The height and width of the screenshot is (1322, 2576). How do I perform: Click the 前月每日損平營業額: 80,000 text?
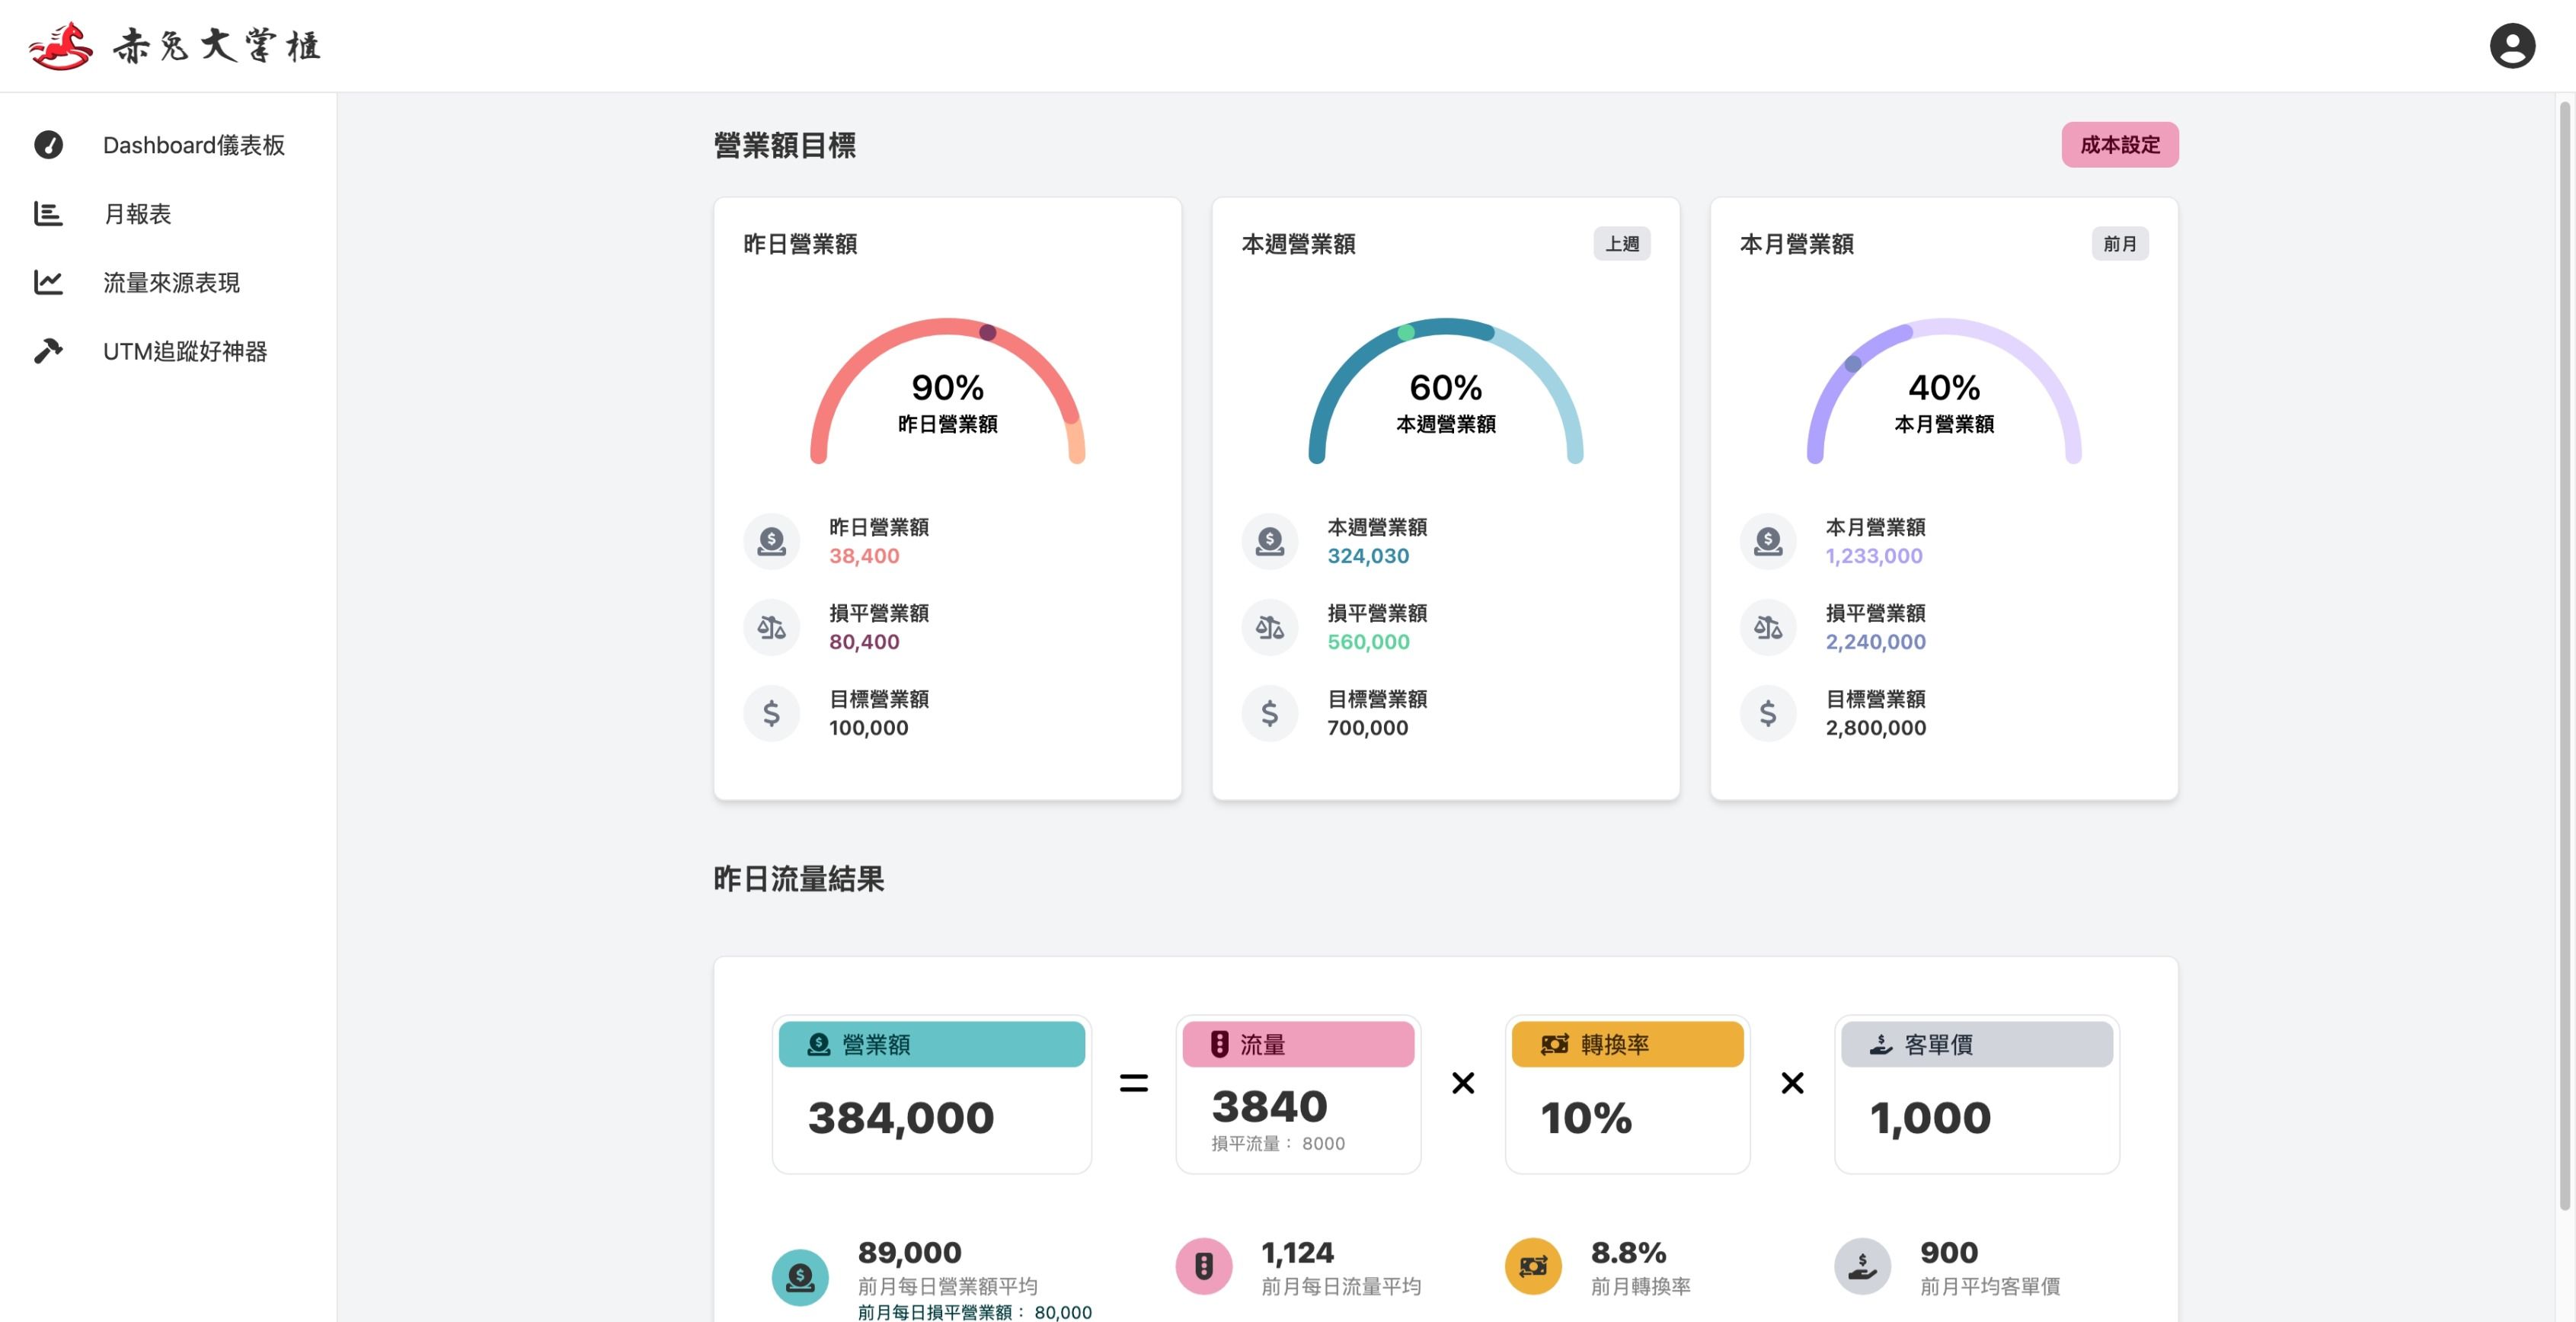pyautogui.click(x=974, y=1312)
